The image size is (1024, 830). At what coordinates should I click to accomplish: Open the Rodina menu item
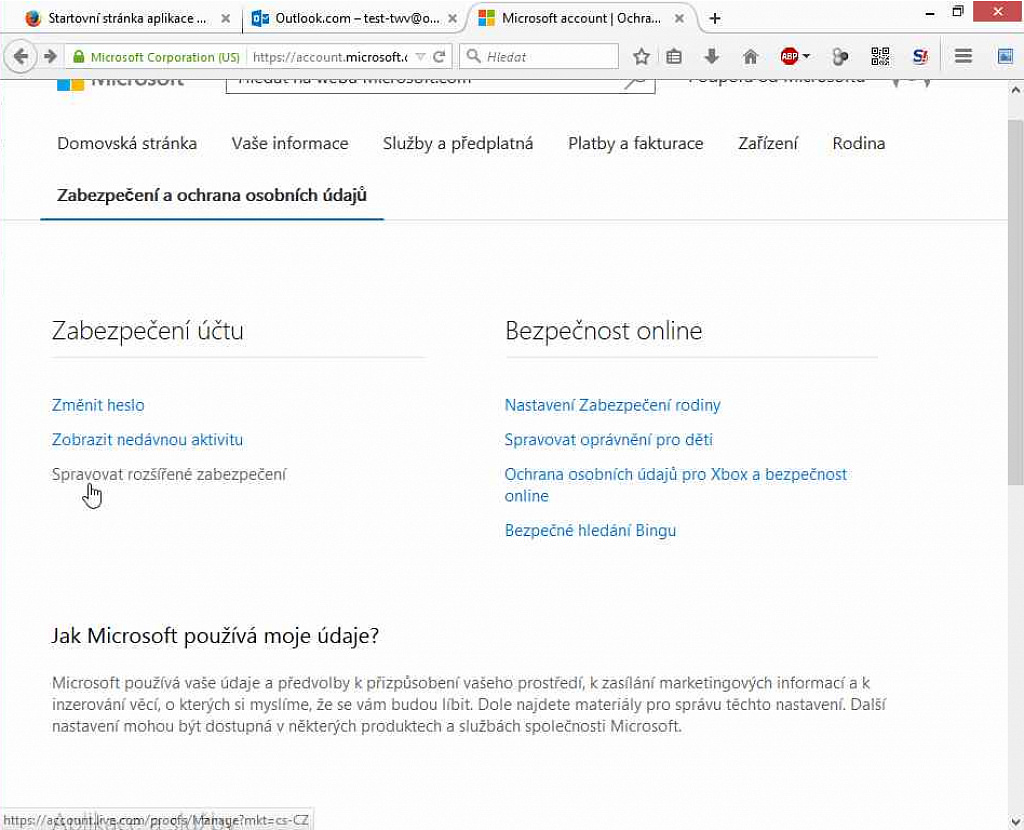(859, 143)
